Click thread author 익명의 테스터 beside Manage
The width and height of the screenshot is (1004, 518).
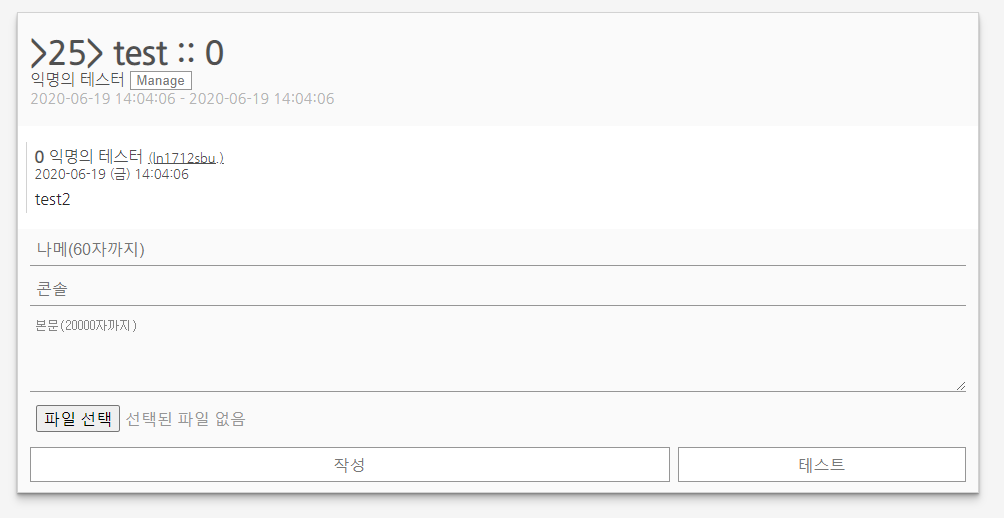pos(77,80)
